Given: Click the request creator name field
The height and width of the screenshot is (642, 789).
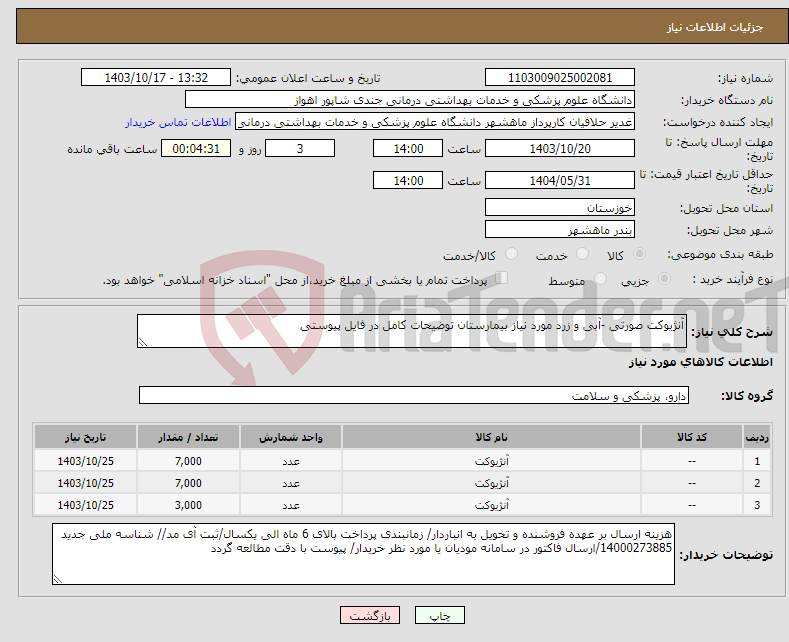Looking at the screenshot, I should point(435,122).
